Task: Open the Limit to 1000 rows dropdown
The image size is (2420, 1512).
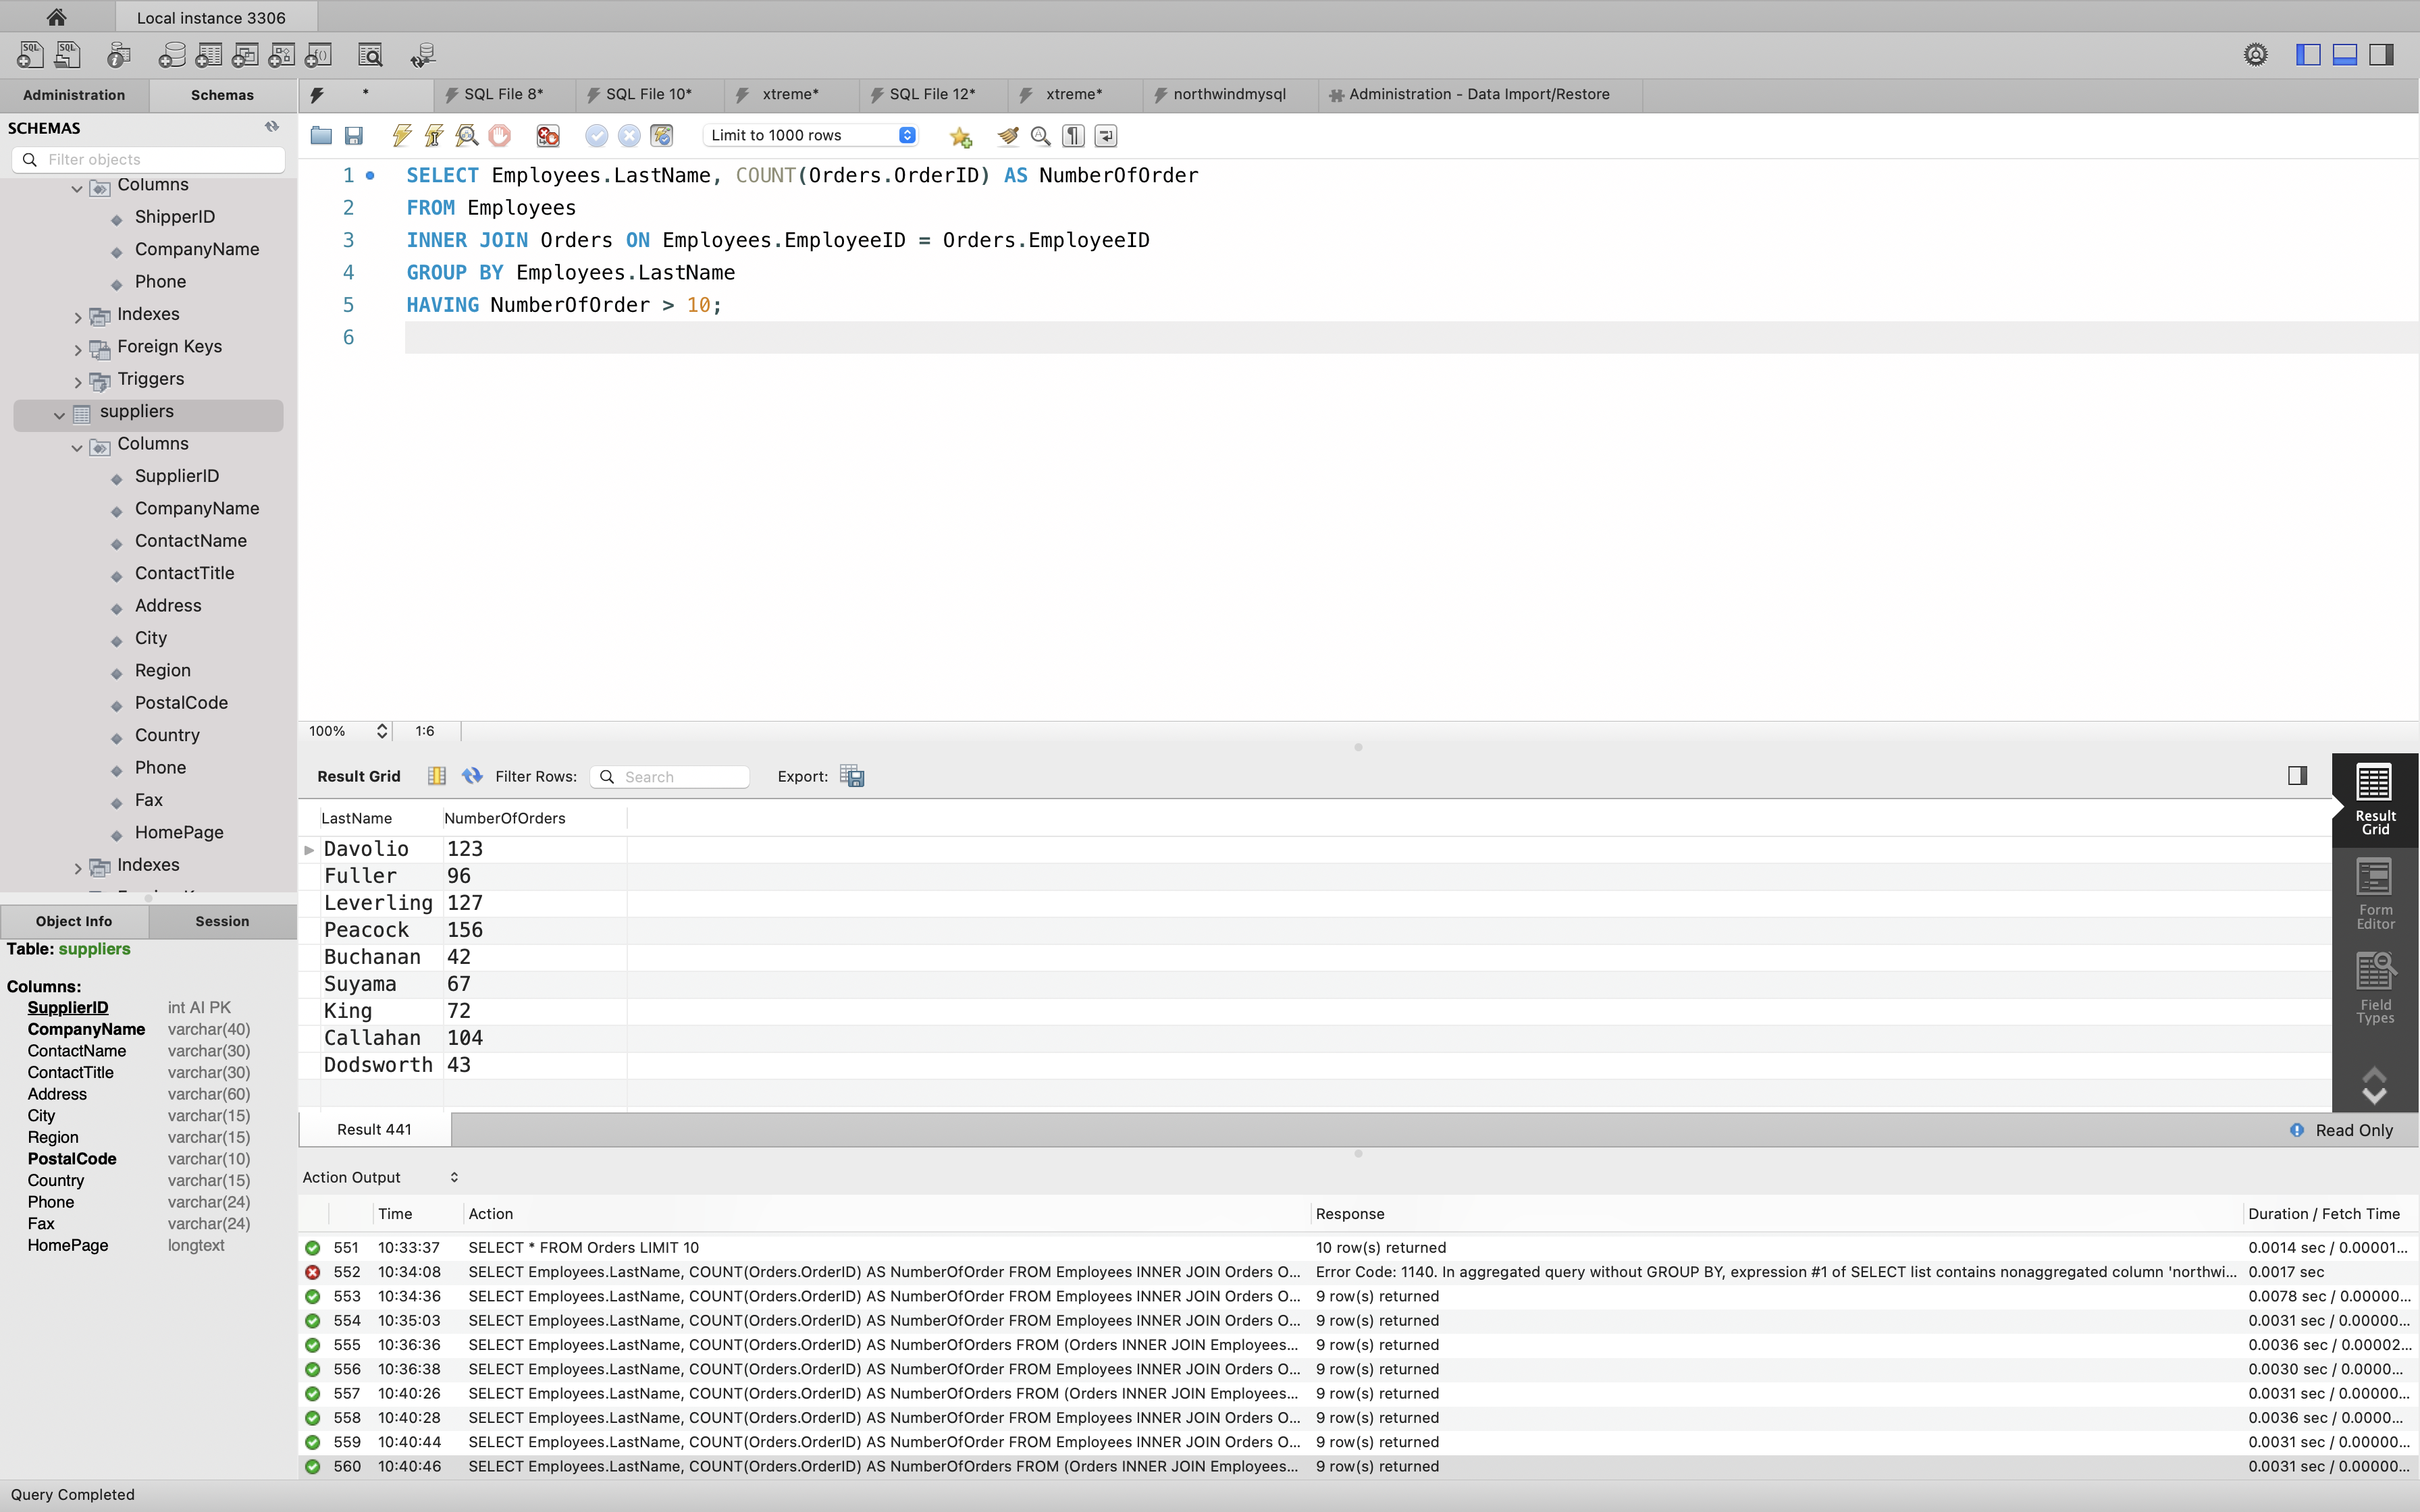Action: (x=812, y=135)
